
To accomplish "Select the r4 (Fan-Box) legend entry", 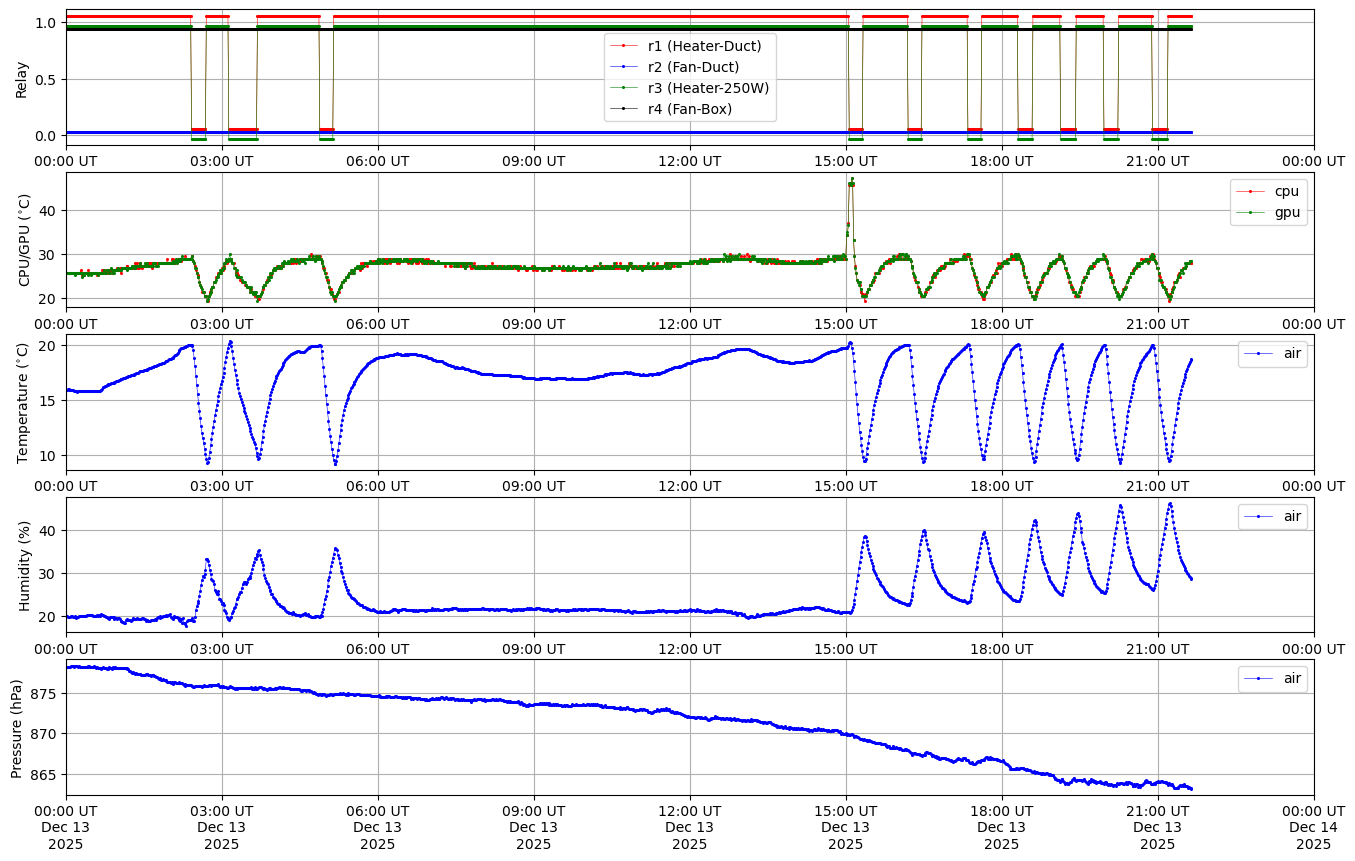I will click(x=689, y=109).
